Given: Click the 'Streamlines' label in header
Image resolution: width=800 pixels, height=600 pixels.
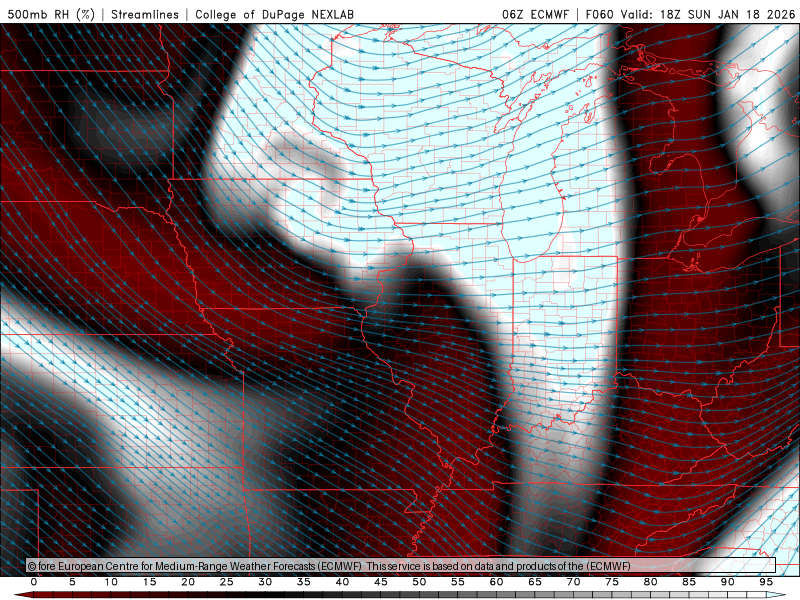Looking at the screenshot, I should (145, 14).
